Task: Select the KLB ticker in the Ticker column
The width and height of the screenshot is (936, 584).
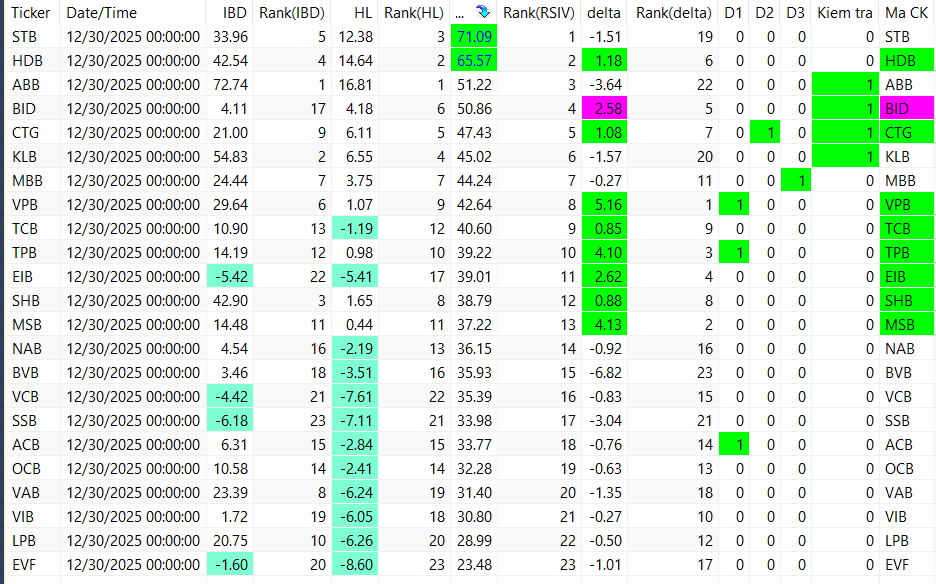Action: click(24, 156)
